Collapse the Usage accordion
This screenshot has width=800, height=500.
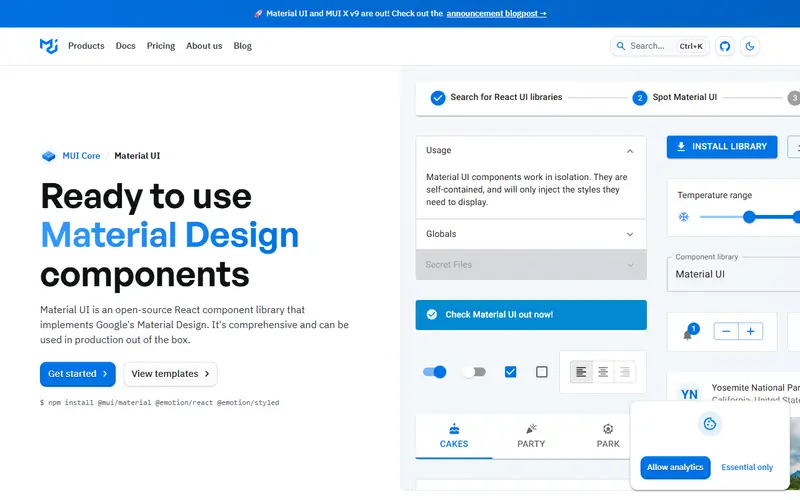coord(531,151)
